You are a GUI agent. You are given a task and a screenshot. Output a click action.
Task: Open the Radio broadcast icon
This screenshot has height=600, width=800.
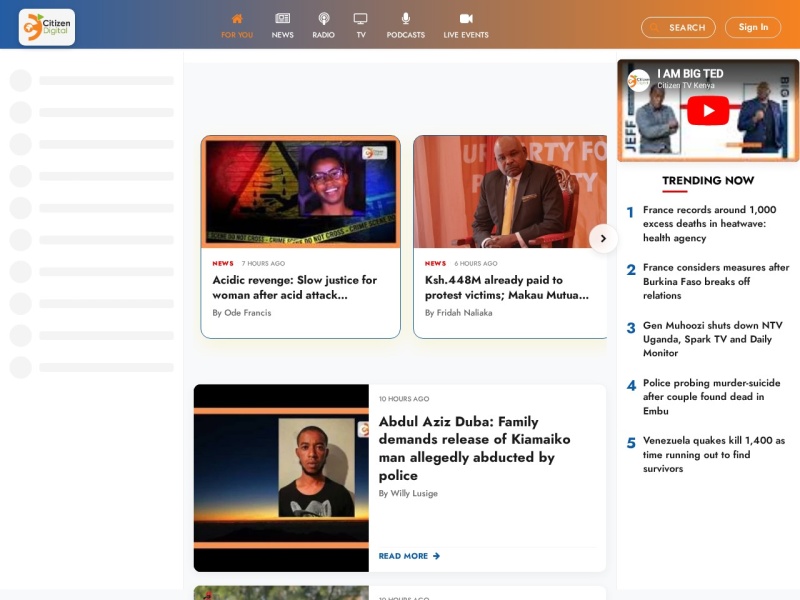click(323, 19)
